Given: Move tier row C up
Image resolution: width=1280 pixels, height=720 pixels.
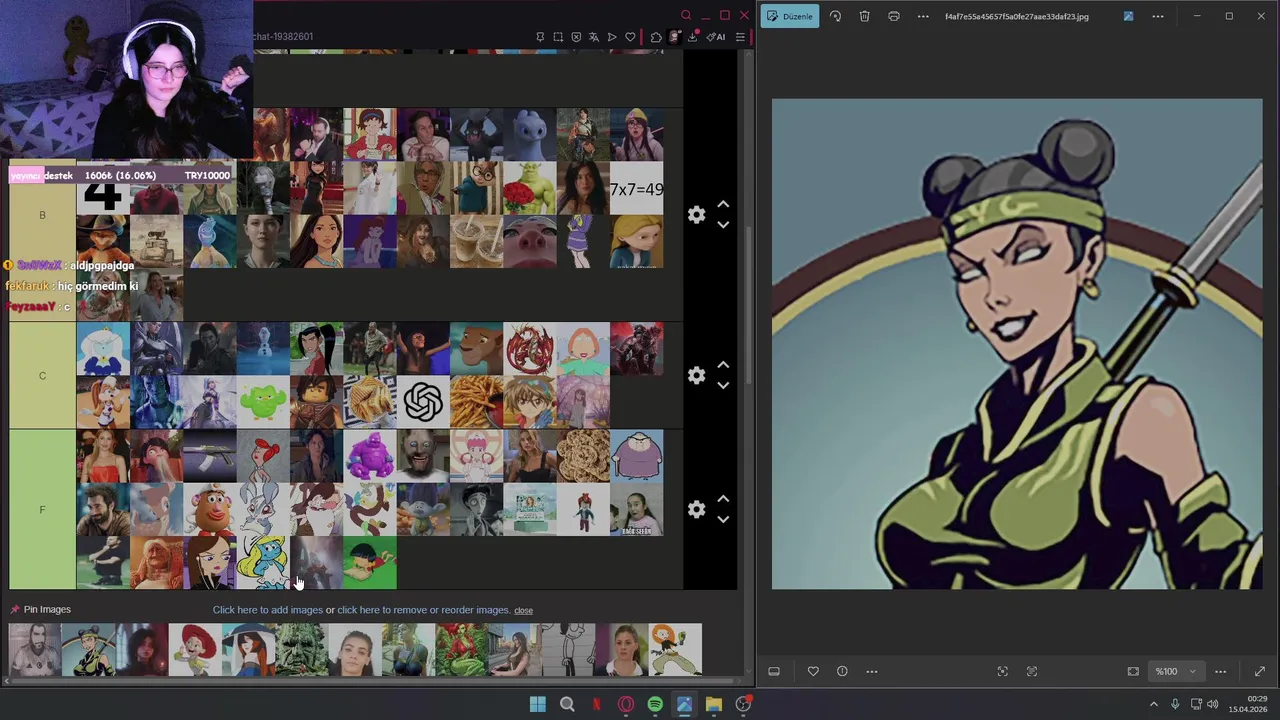Looking at the screenshot, I should pos(723,365).
